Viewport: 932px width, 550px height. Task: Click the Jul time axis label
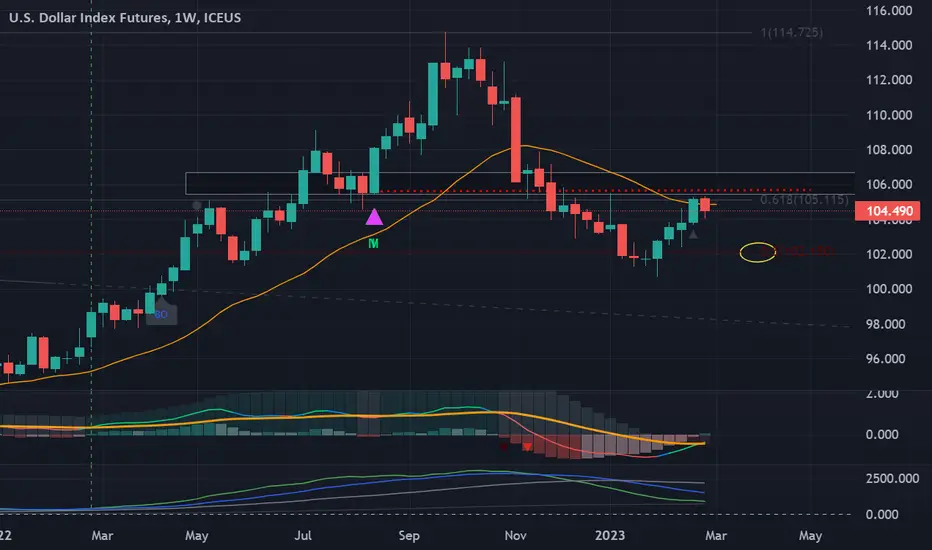coord(303,536)
